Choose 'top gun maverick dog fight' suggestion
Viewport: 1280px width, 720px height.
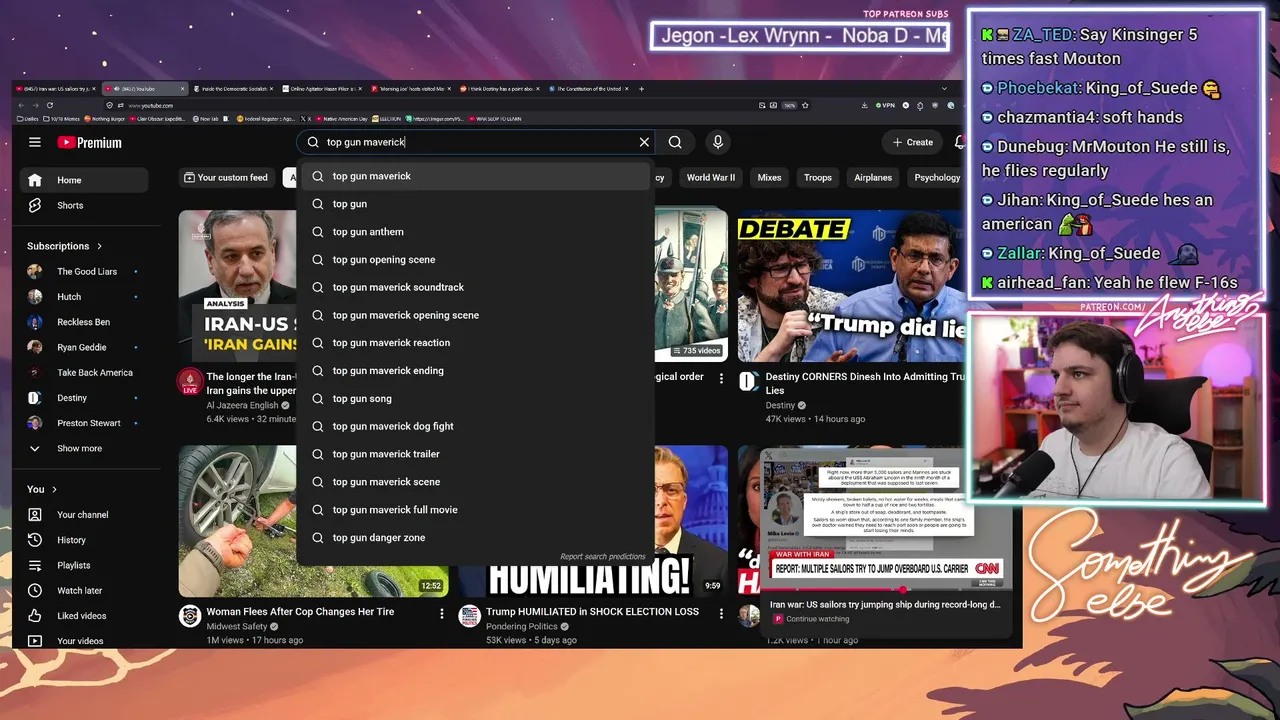tap(476, 426)
